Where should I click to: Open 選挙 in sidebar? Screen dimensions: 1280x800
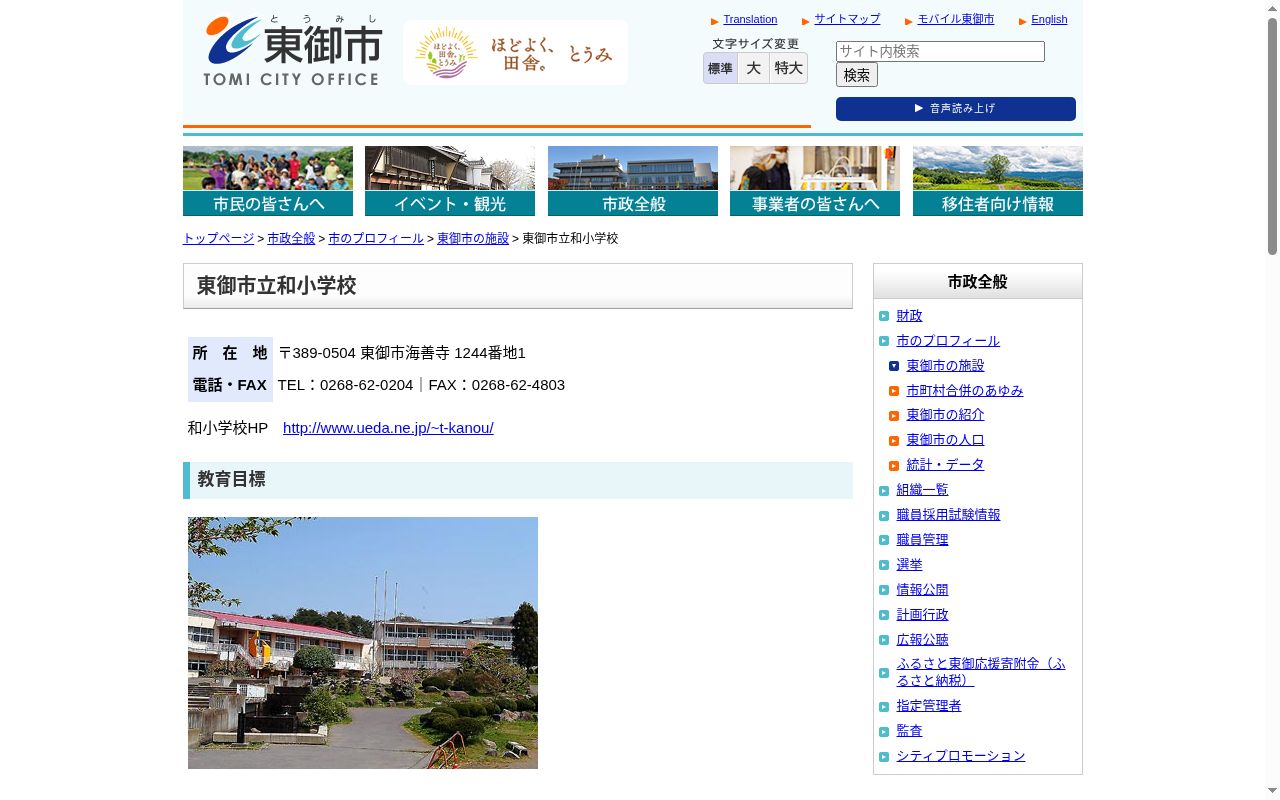click(x=909, y=565)
